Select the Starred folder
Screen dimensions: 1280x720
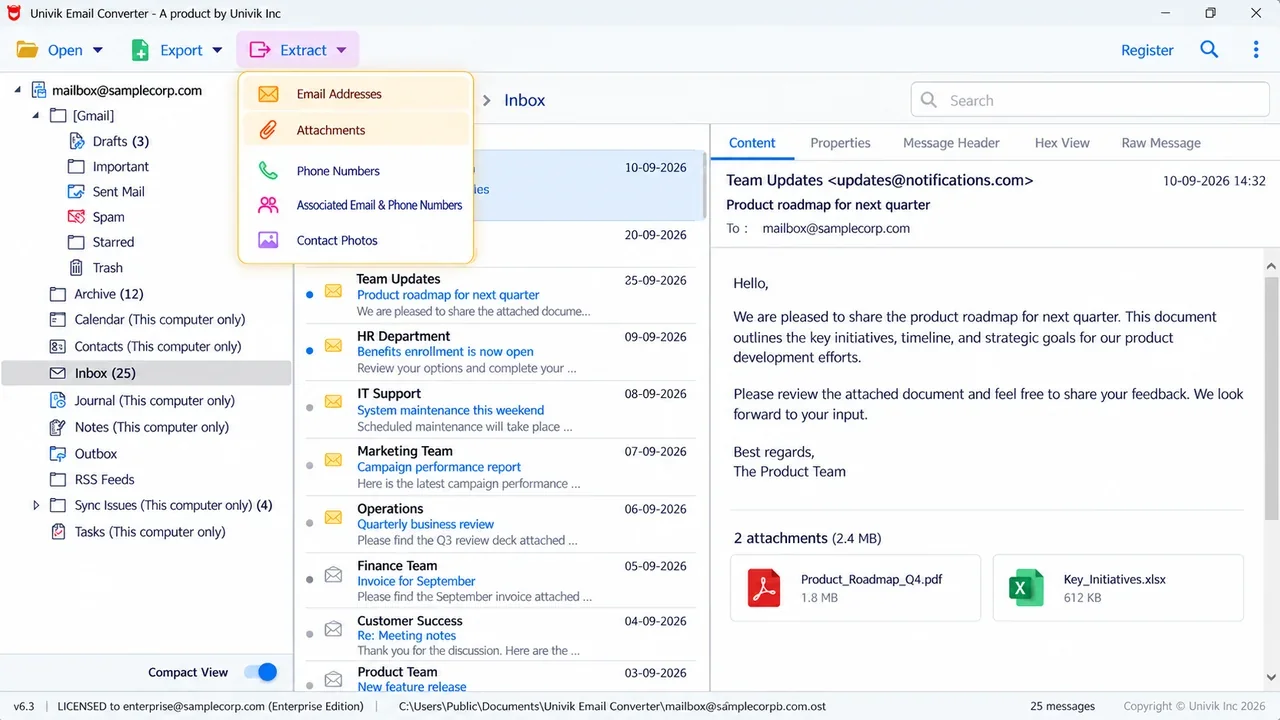(114, 242)
